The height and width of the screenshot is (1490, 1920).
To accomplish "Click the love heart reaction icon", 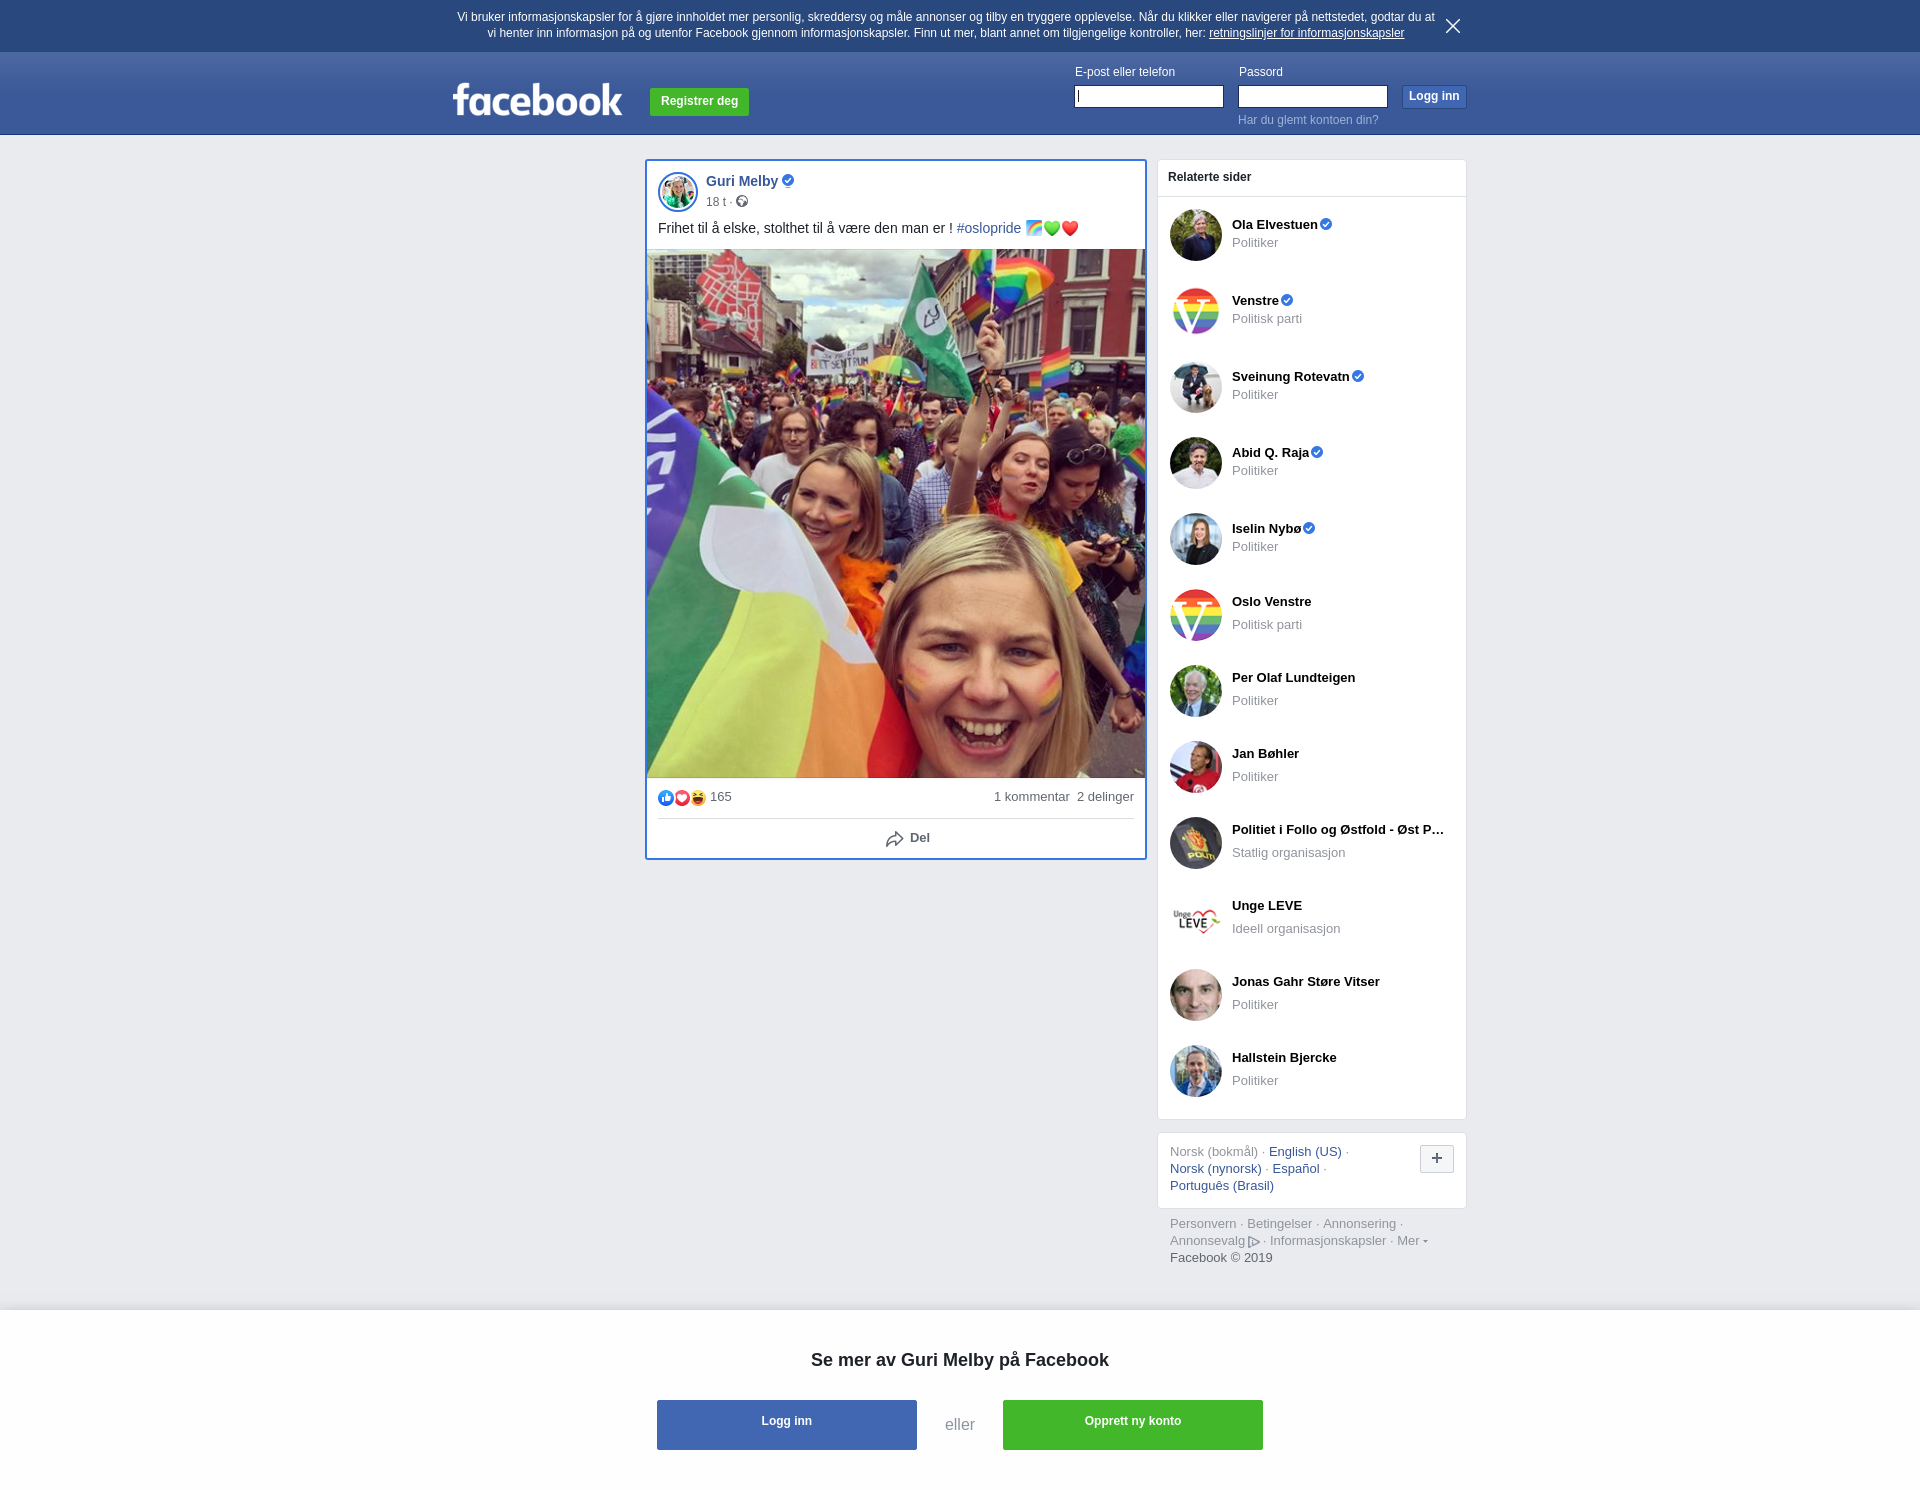I will pos(682,798).
